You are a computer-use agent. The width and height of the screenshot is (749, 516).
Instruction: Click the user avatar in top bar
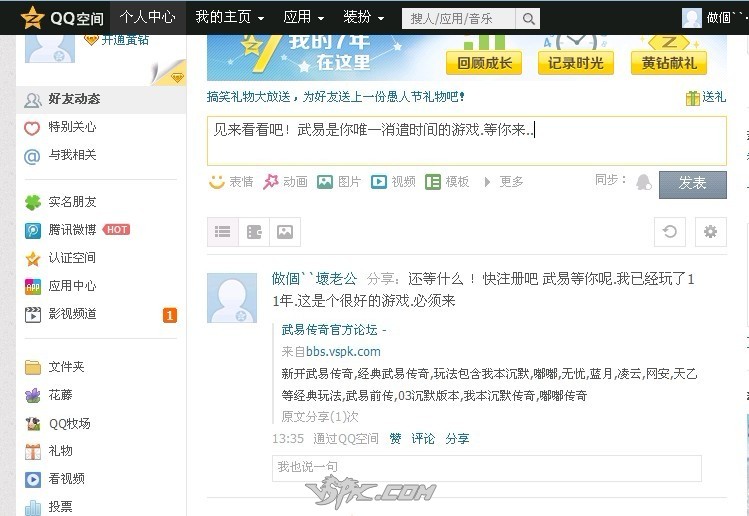tap(692, 18)
